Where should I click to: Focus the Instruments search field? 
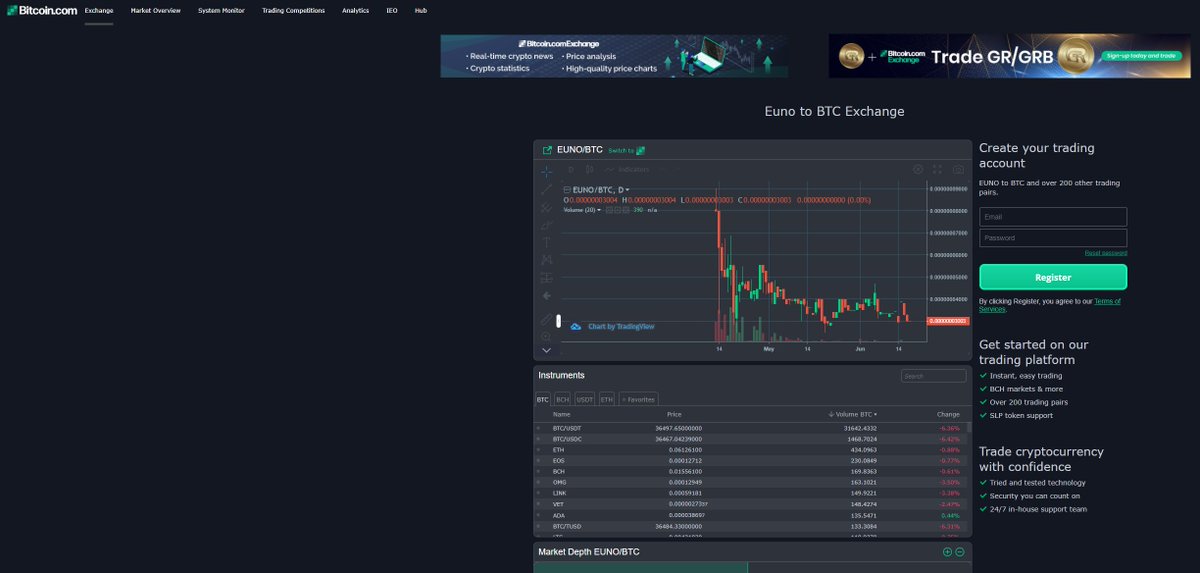click(x=934, y=376)
